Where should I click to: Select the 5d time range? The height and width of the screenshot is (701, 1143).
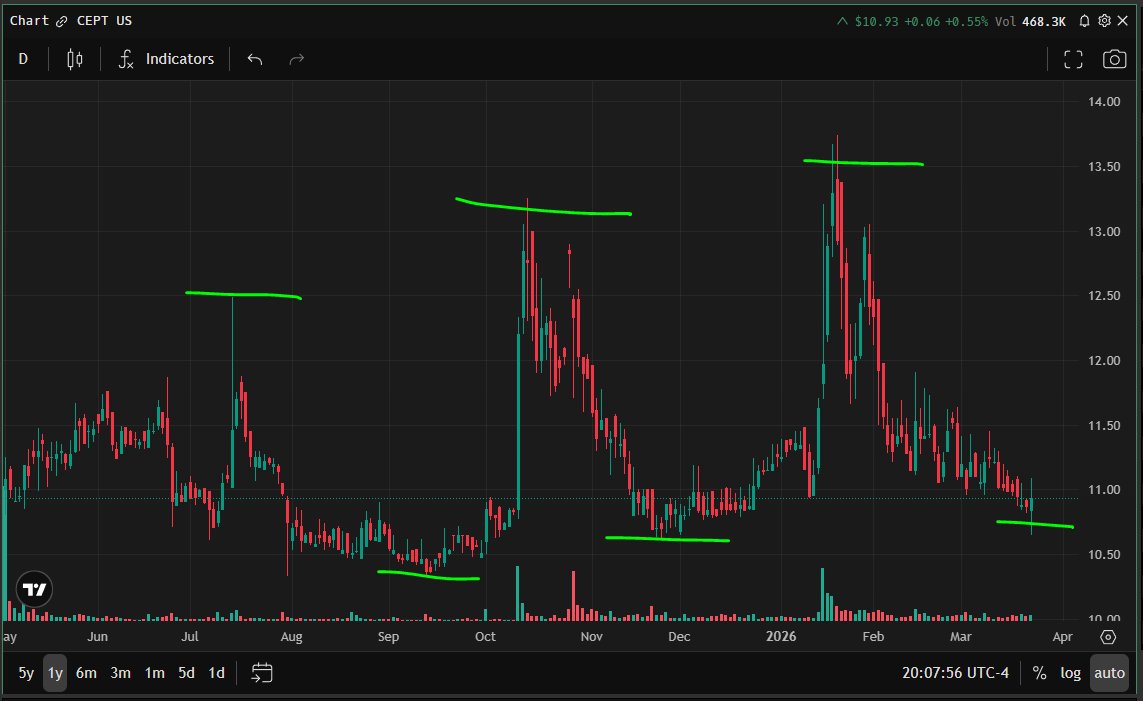coord(187,673)
